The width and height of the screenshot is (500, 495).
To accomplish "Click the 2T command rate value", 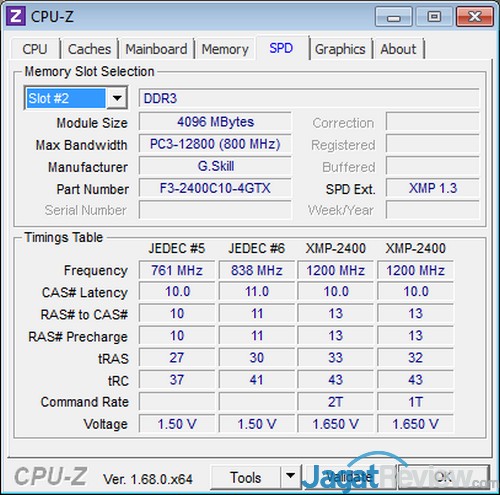I will (335, 402).
